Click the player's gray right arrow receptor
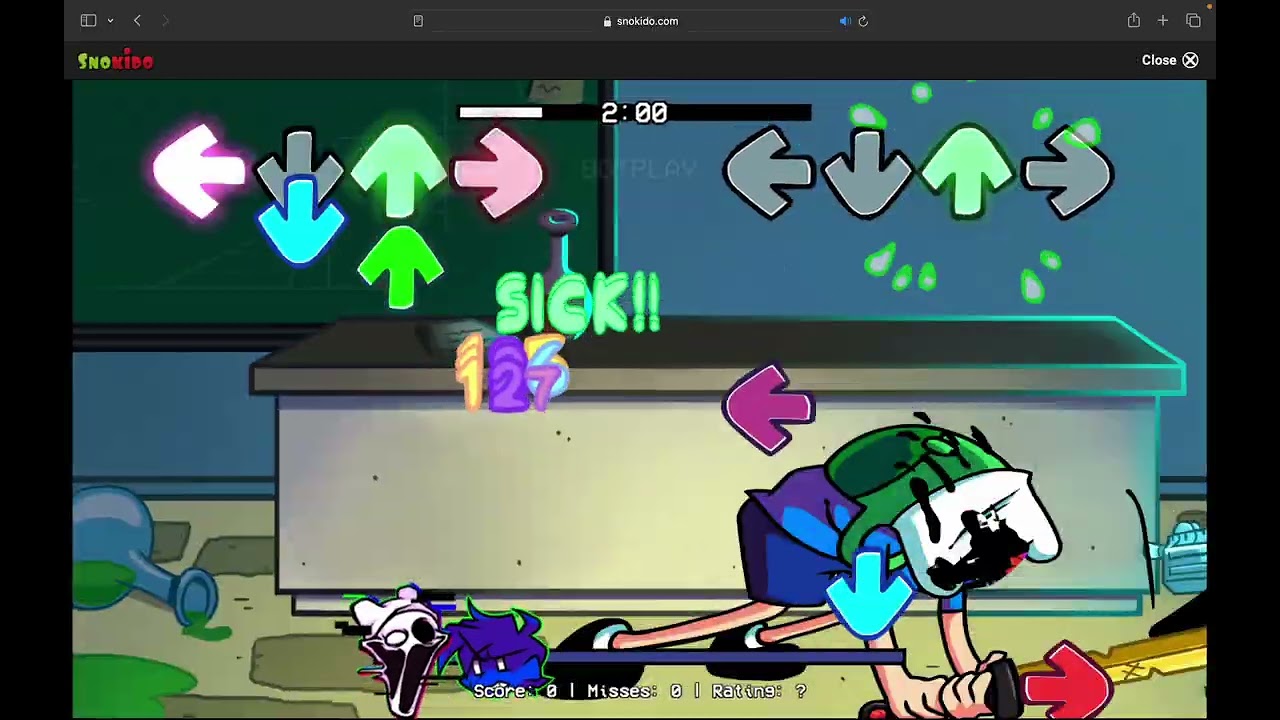Screen dimensions: 1280x720 1067,174
